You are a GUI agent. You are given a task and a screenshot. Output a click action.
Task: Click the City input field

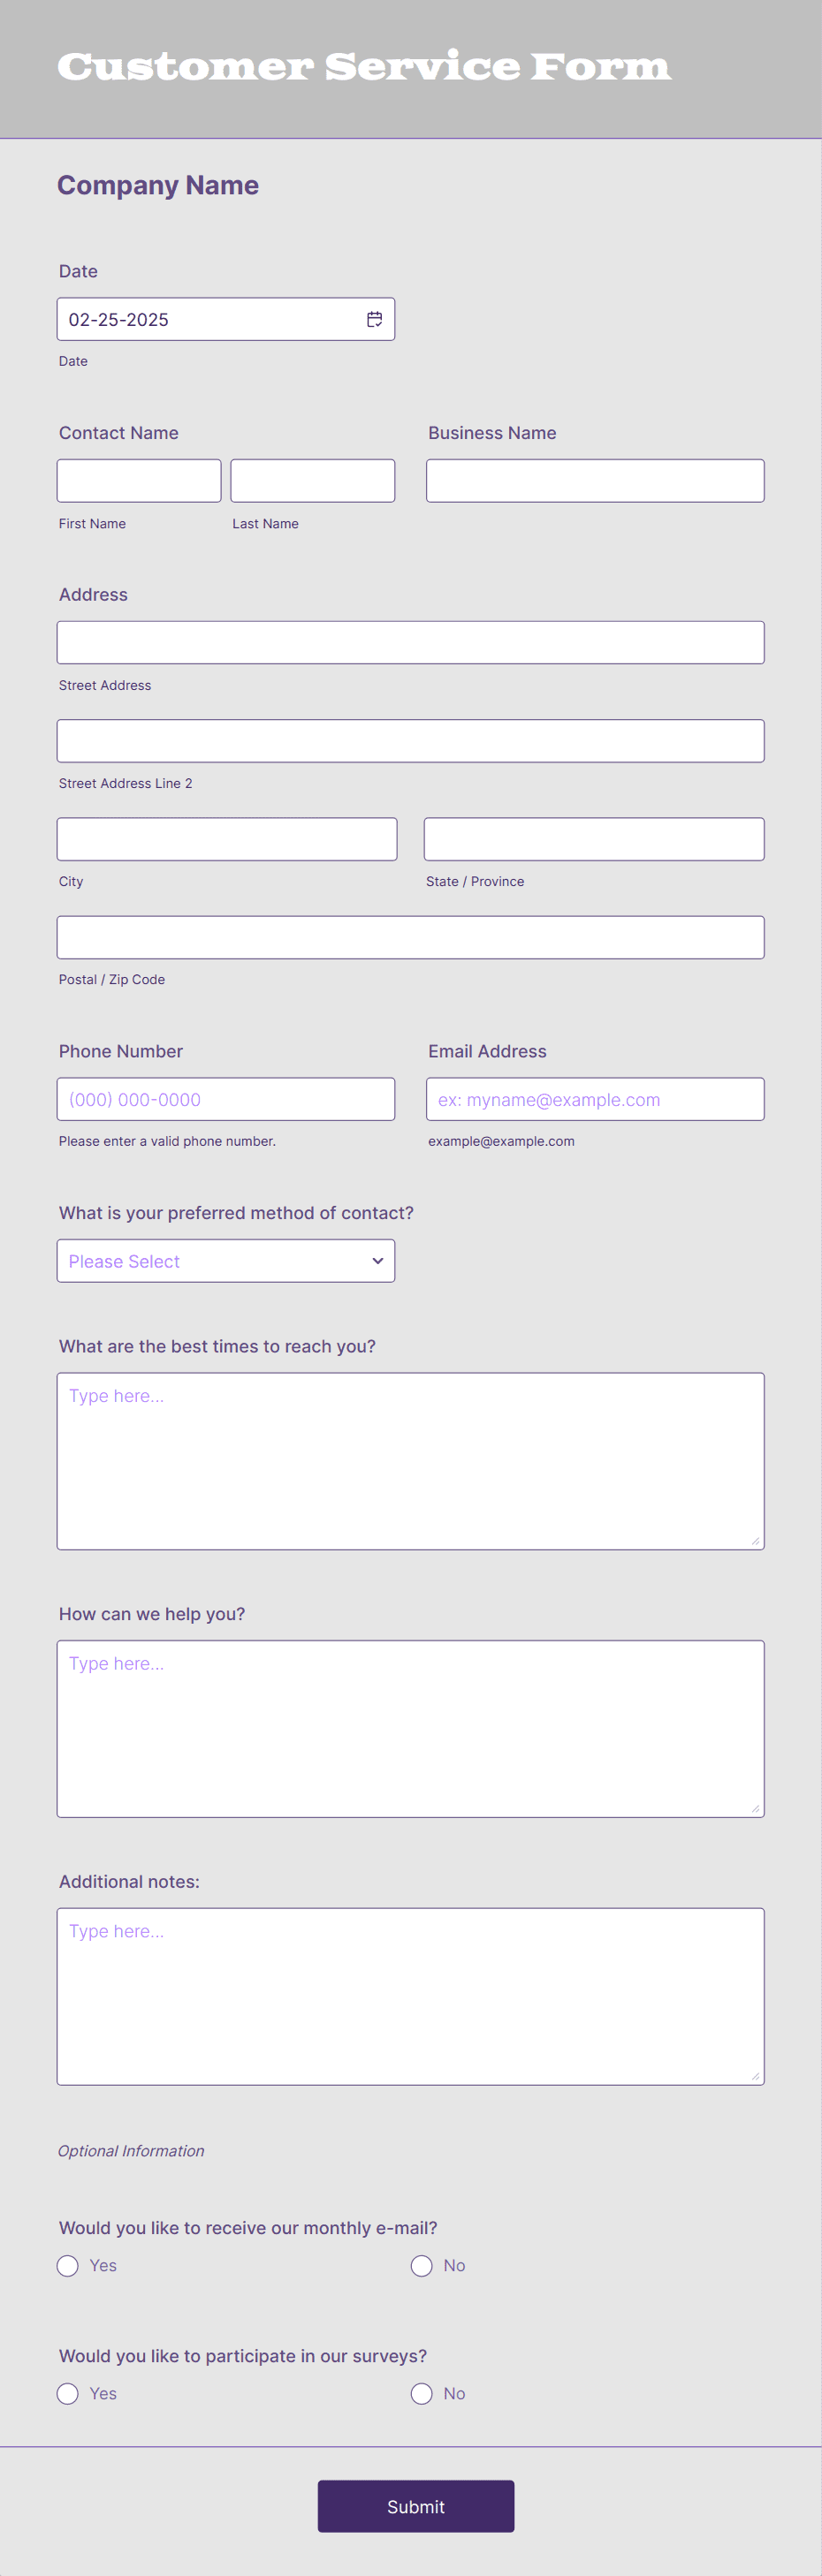coord(227,839)
